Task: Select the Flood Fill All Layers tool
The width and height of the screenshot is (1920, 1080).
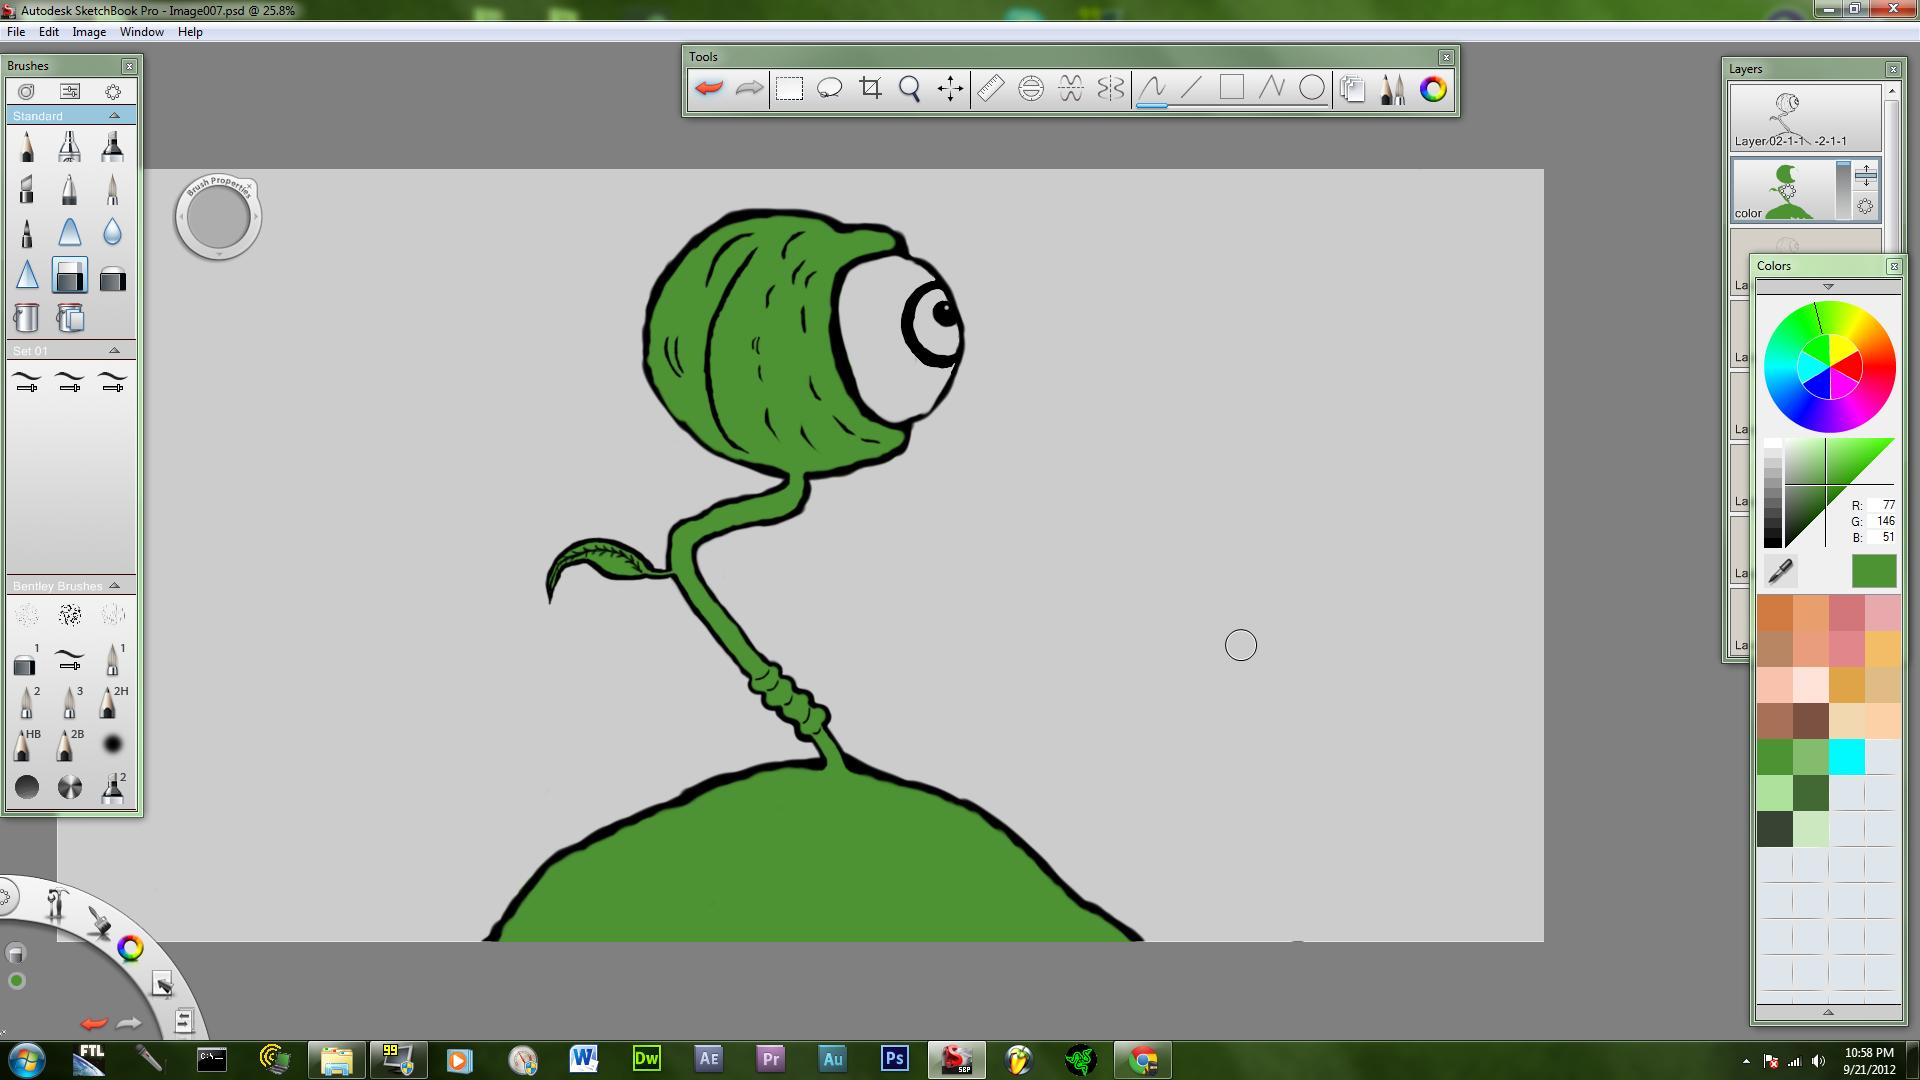Action: point(69,318)
